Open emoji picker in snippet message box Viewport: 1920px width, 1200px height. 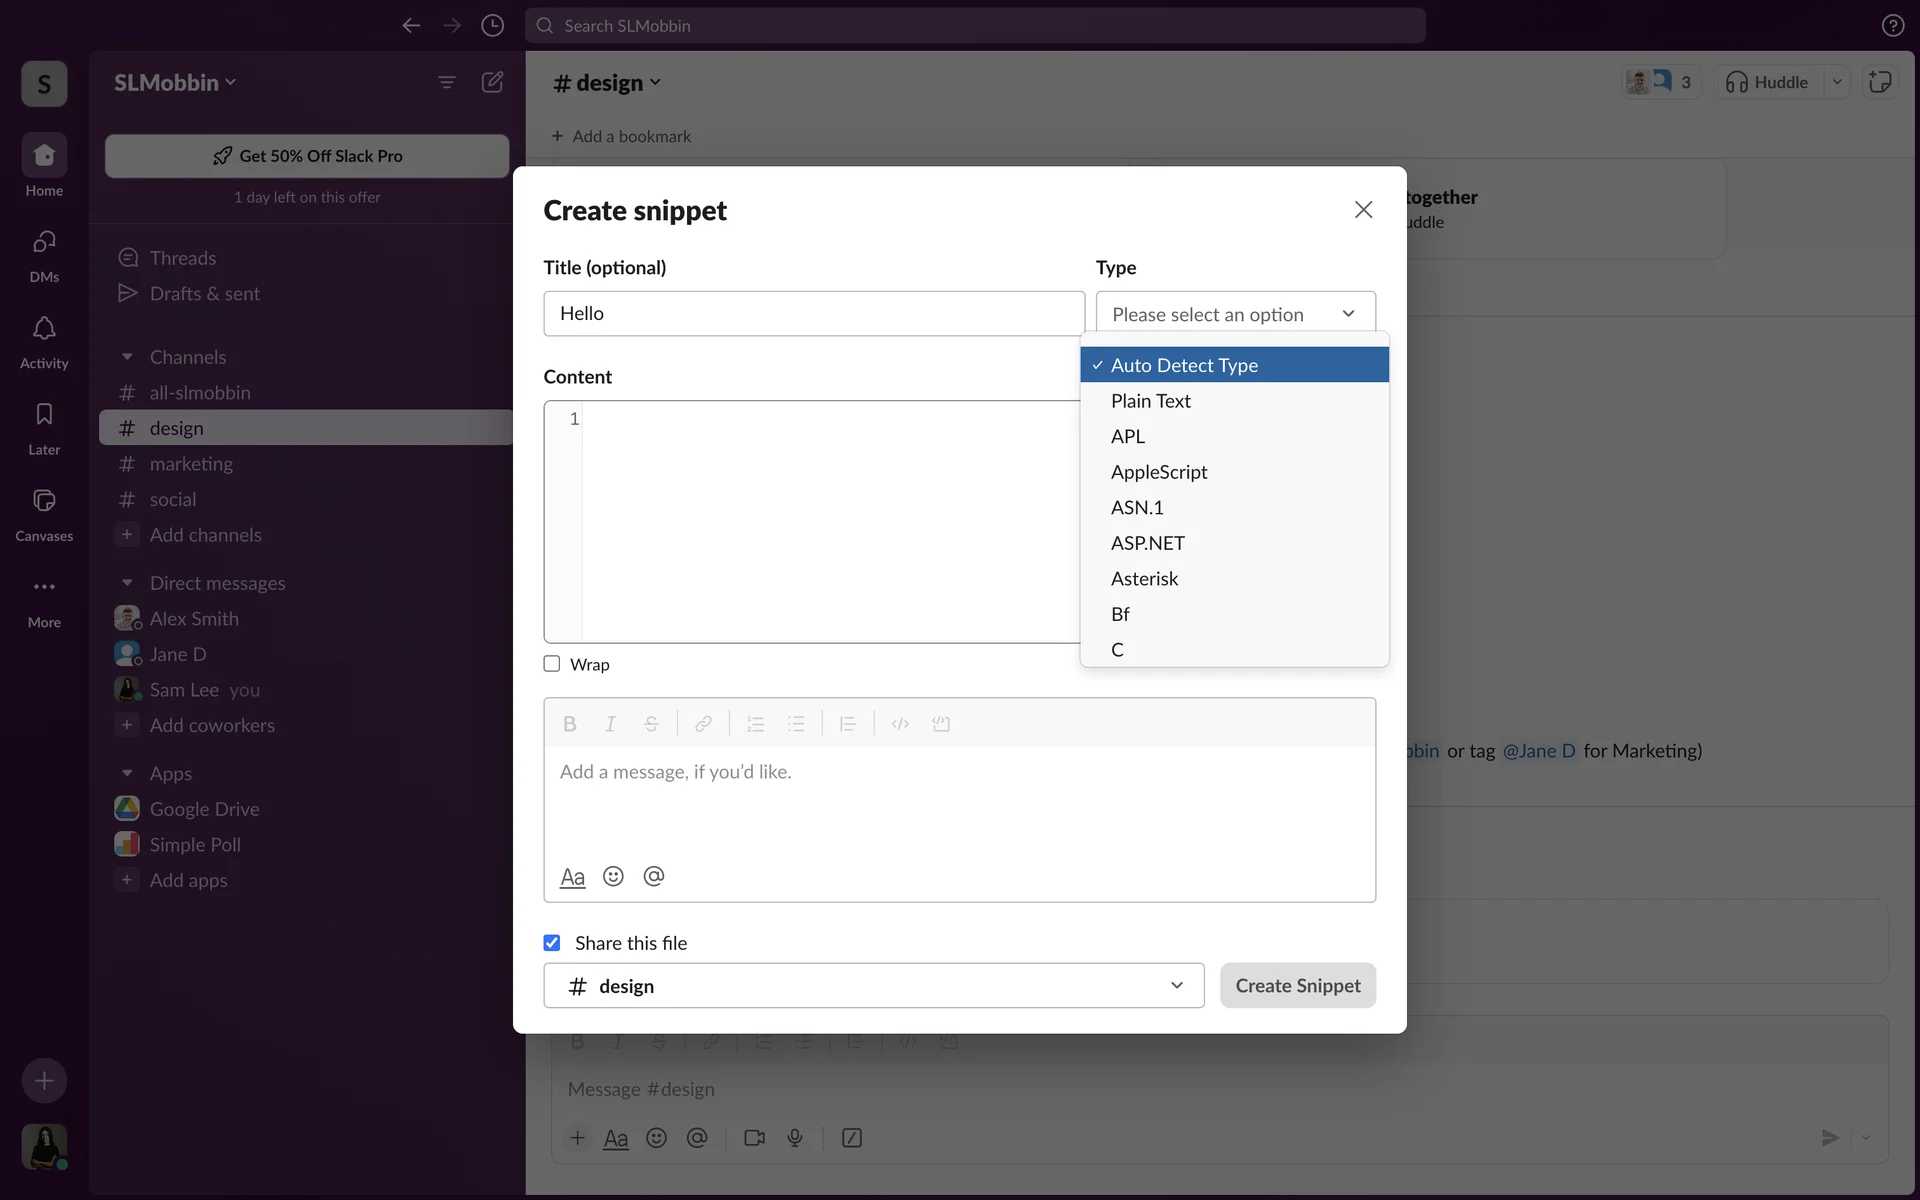tap(613, 877)
